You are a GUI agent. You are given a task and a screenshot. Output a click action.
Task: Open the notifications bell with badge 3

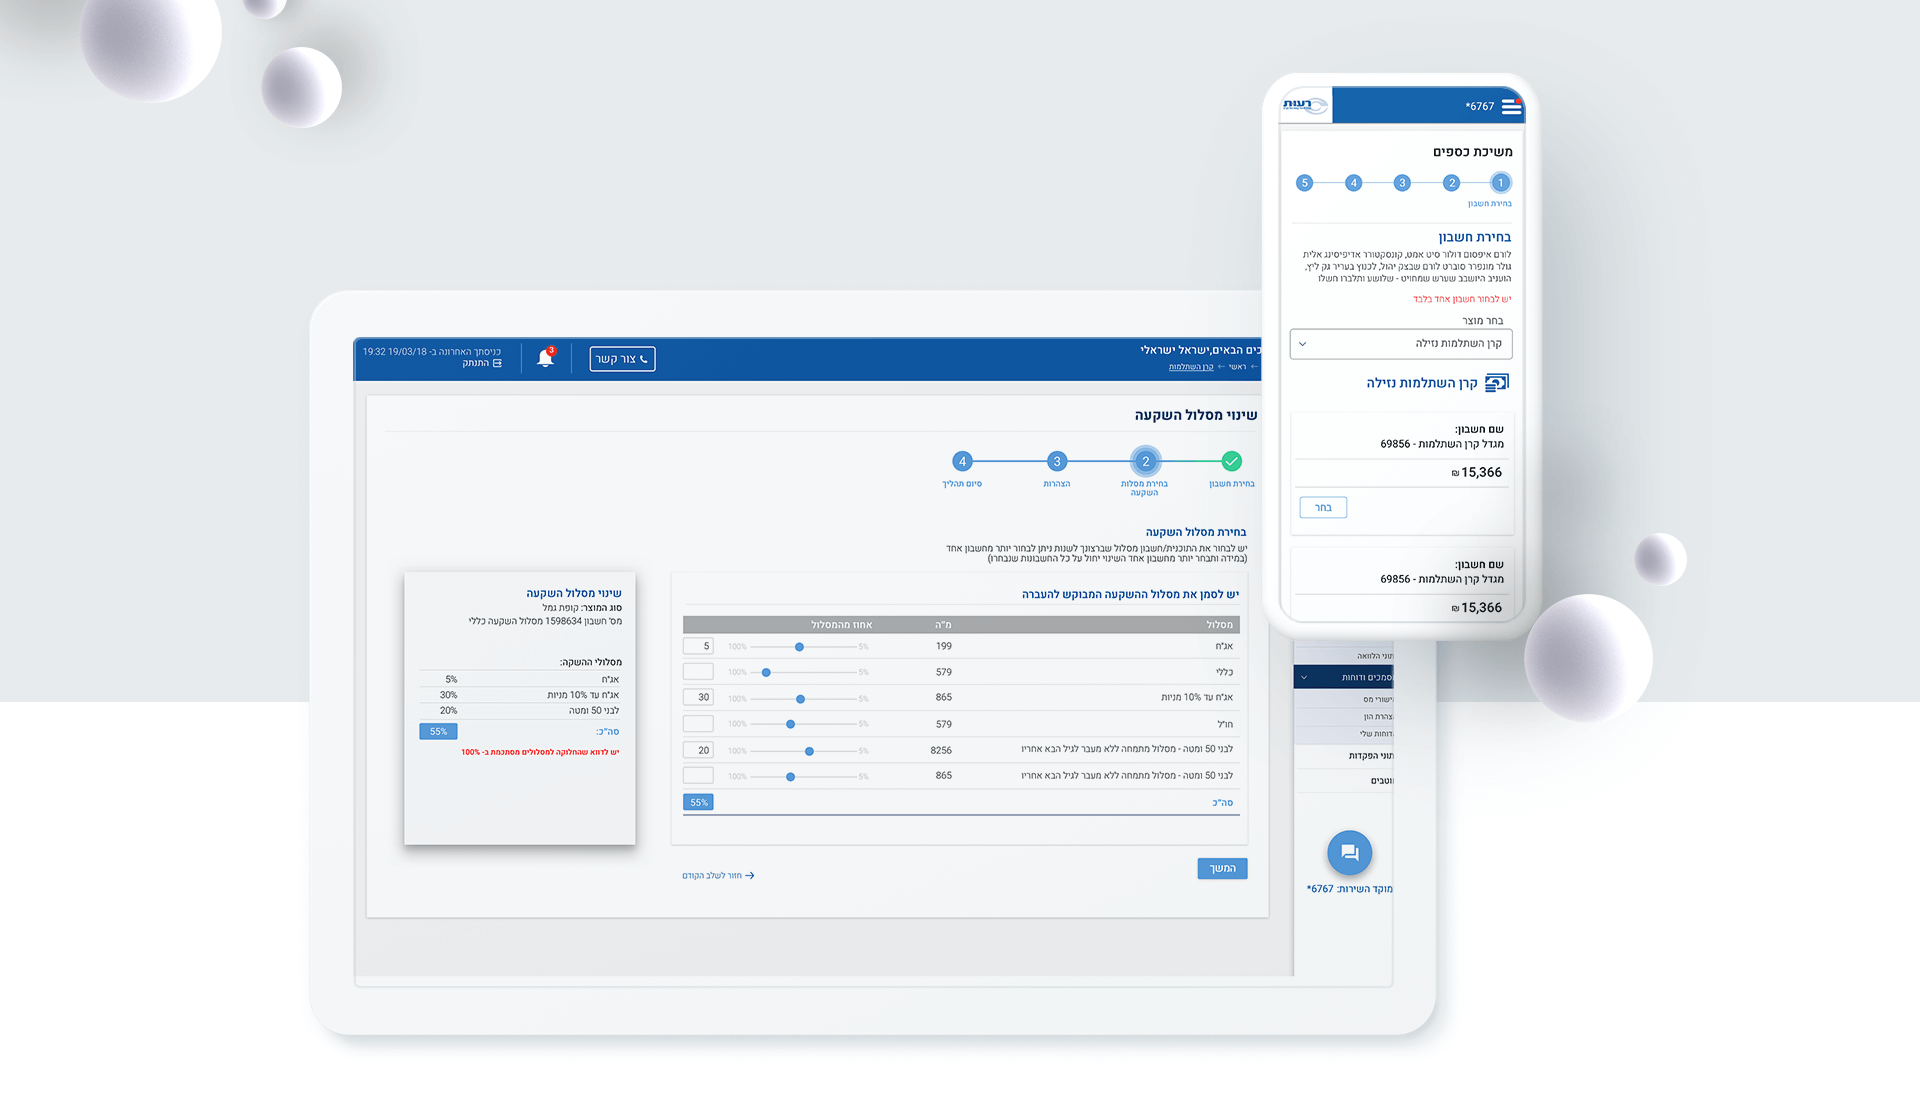tap(545, 358)
